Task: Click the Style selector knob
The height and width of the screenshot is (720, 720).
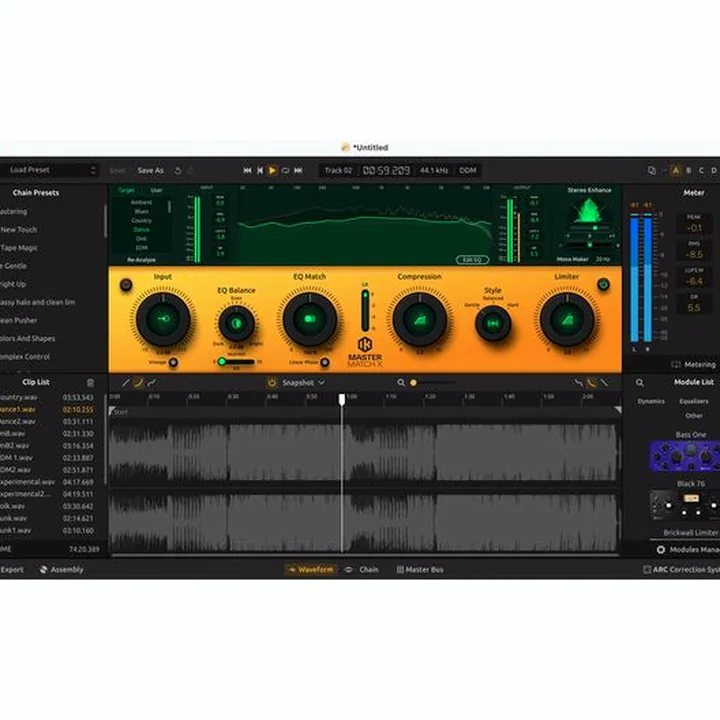Action: point(493,324)
